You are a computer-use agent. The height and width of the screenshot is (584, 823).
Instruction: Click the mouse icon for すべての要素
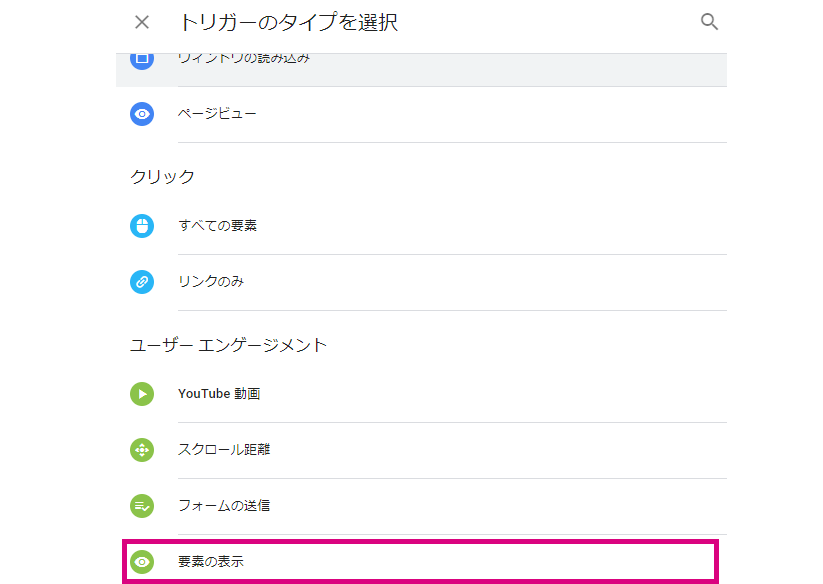[142, 226]
